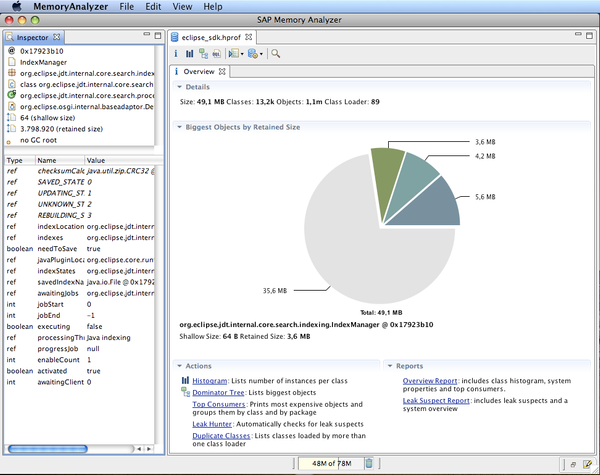Open the Histogram toolbar icon
The width and height of the screenshot is (600, 475).
point(190,53)
